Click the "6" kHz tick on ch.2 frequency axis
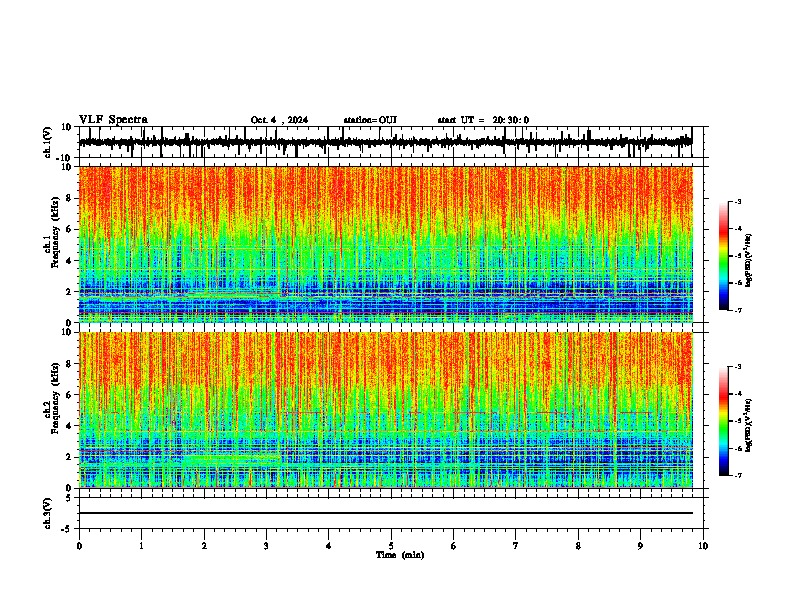The height and width of the screenshot is (612, 792). click(69, 394)
